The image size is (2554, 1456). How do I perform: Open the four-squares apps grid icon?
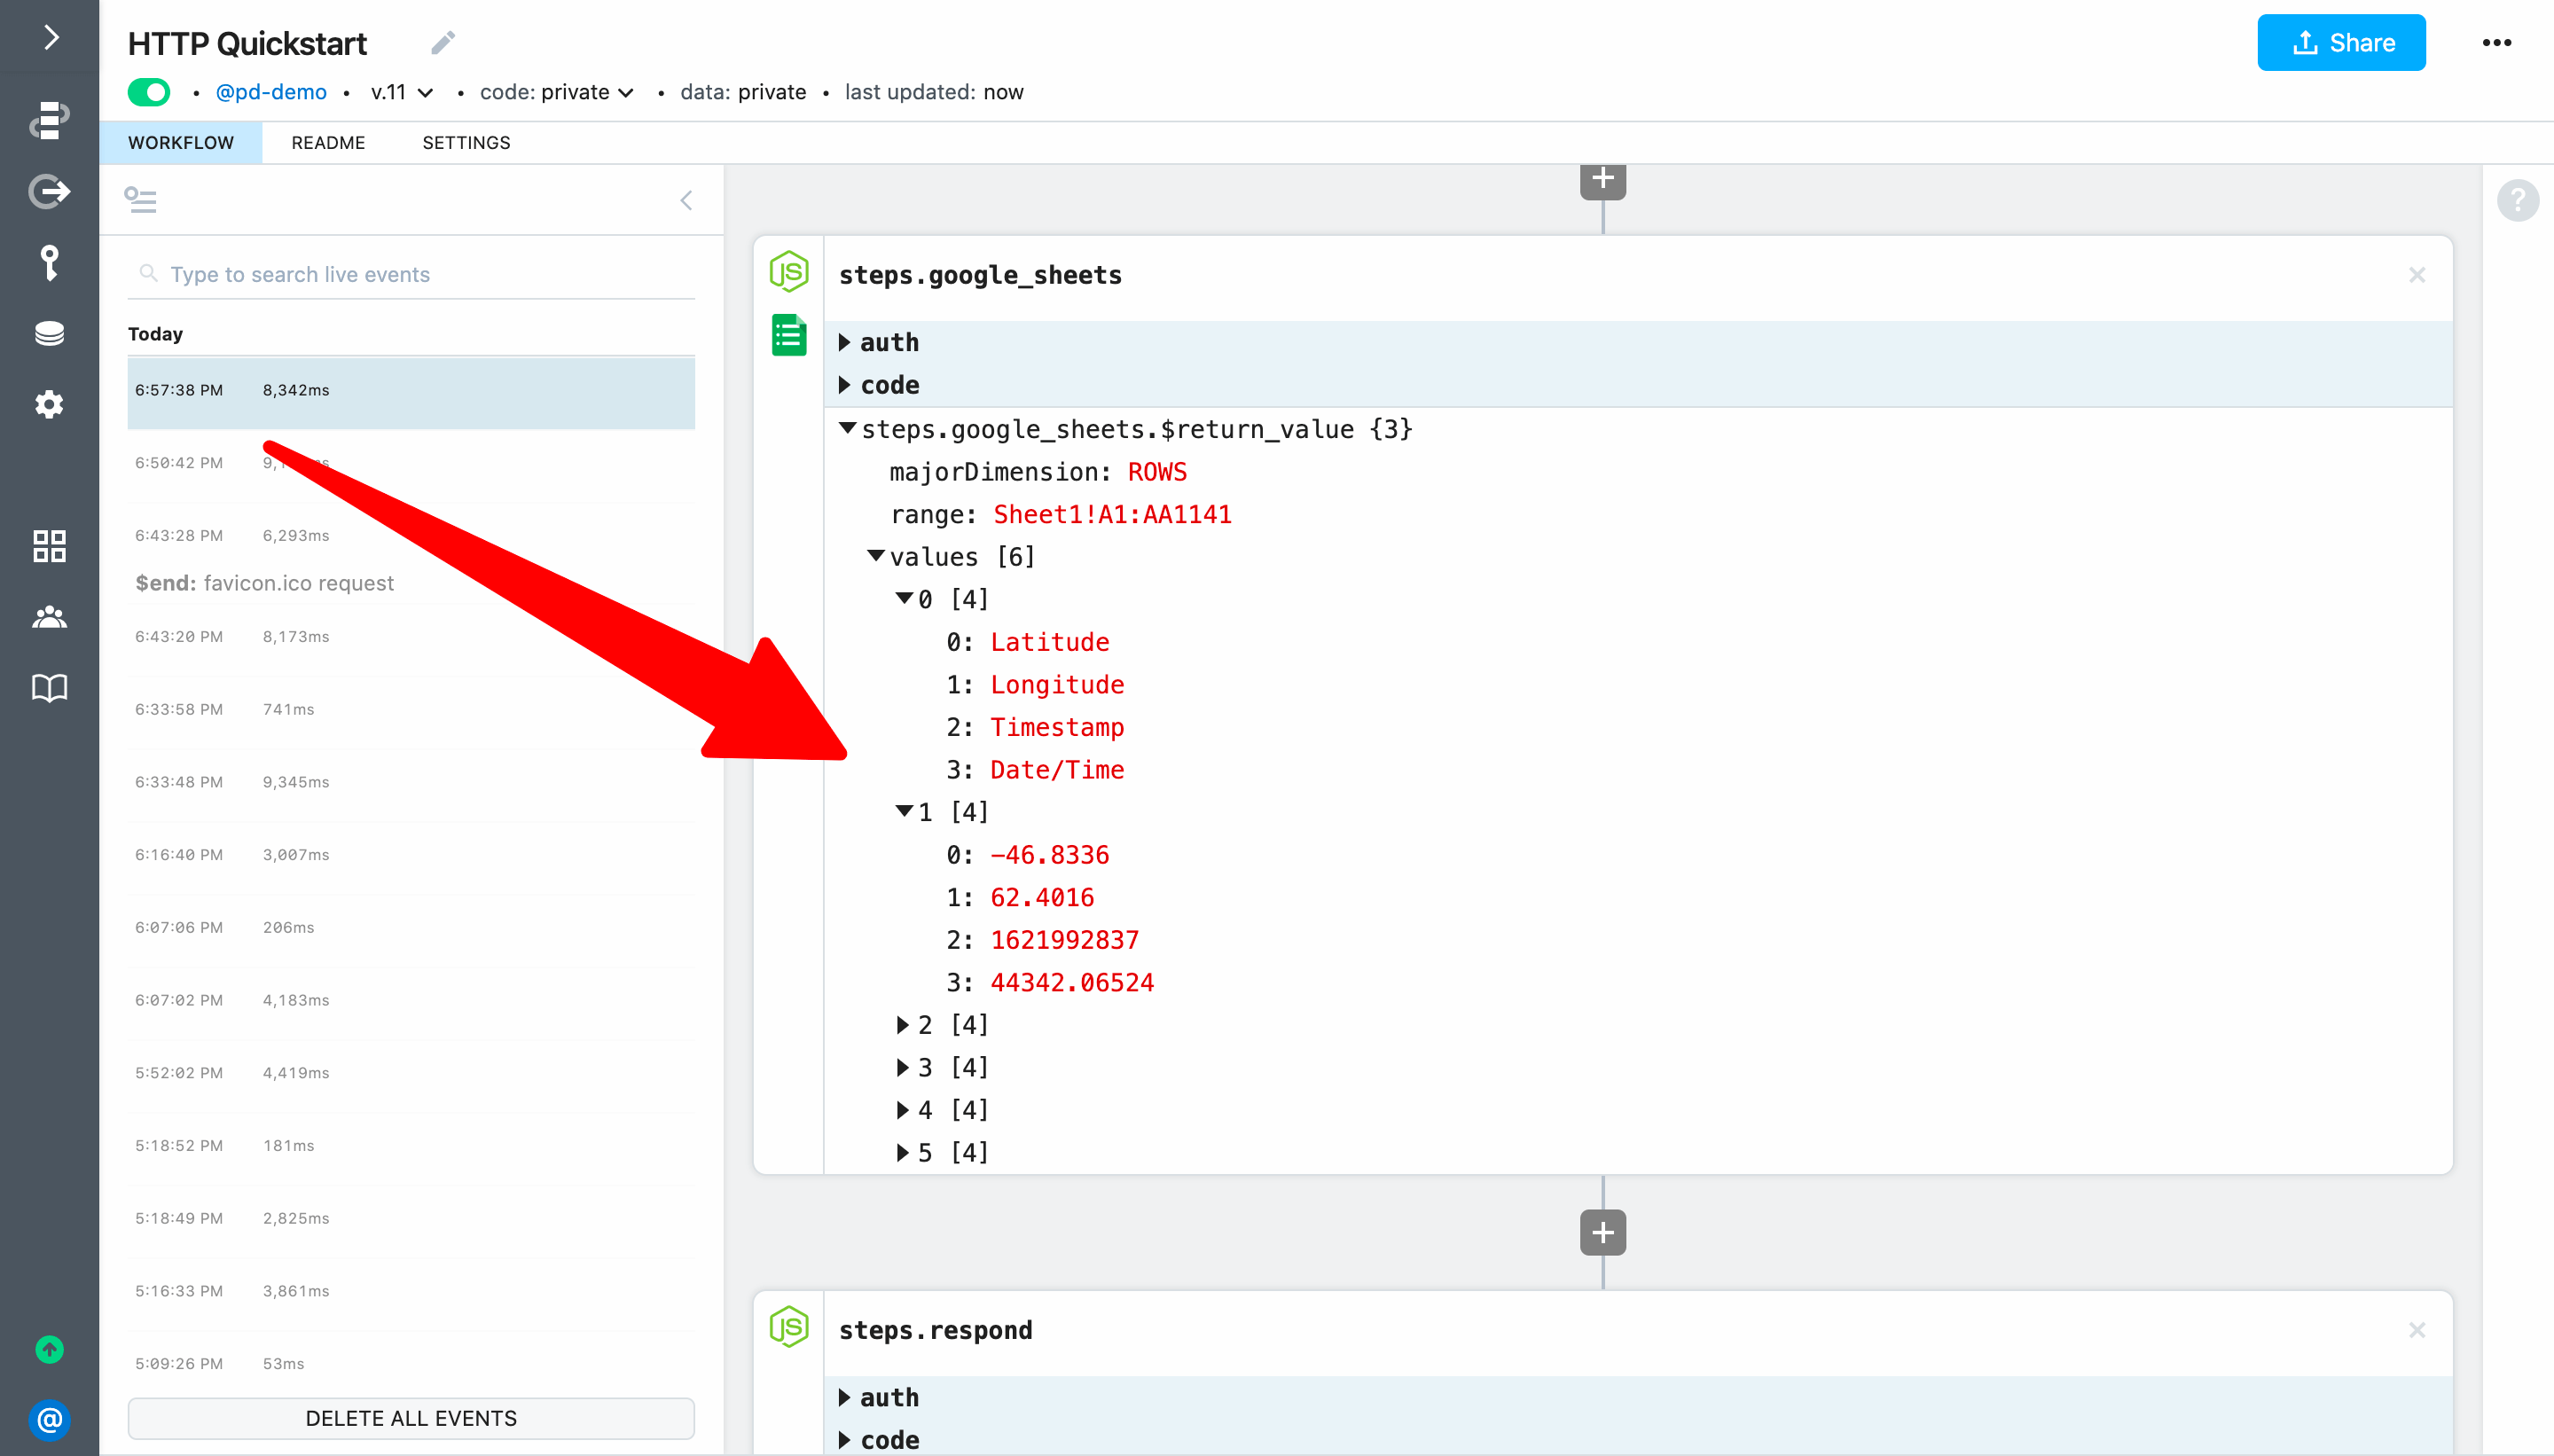[49, 546]
